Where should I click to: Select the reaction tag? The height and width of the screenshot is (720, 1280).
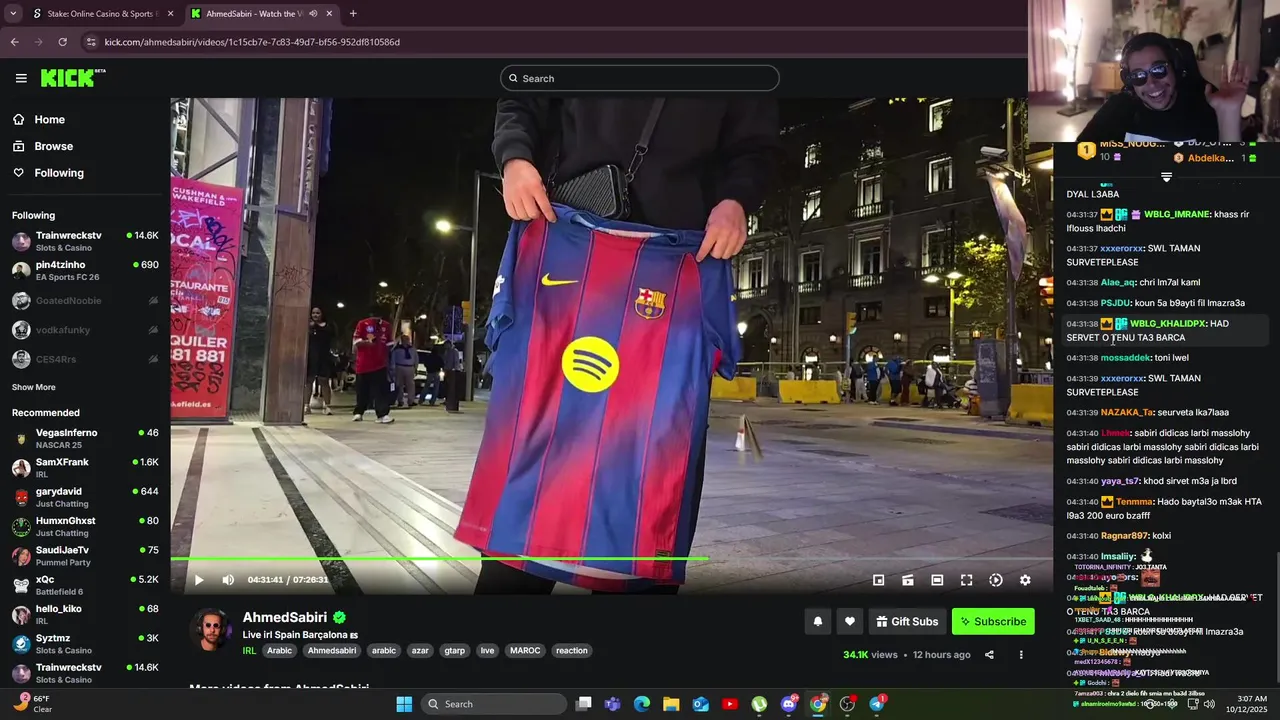tap(572, 650)
